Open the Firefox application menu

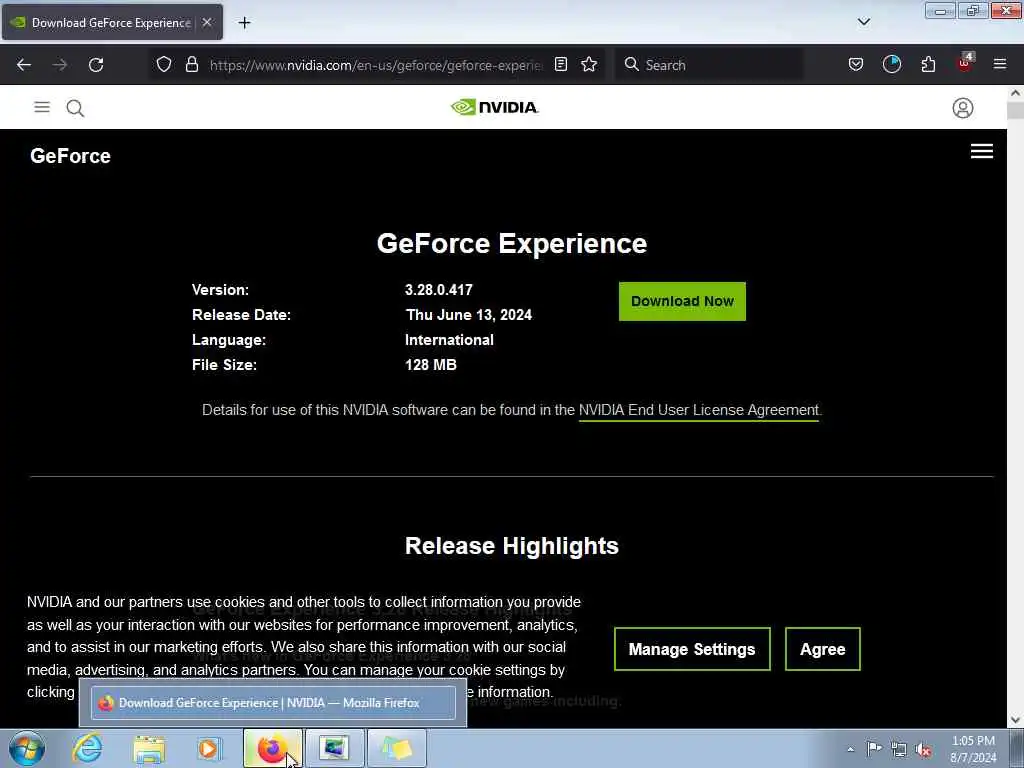click(x=1000, y=65)
